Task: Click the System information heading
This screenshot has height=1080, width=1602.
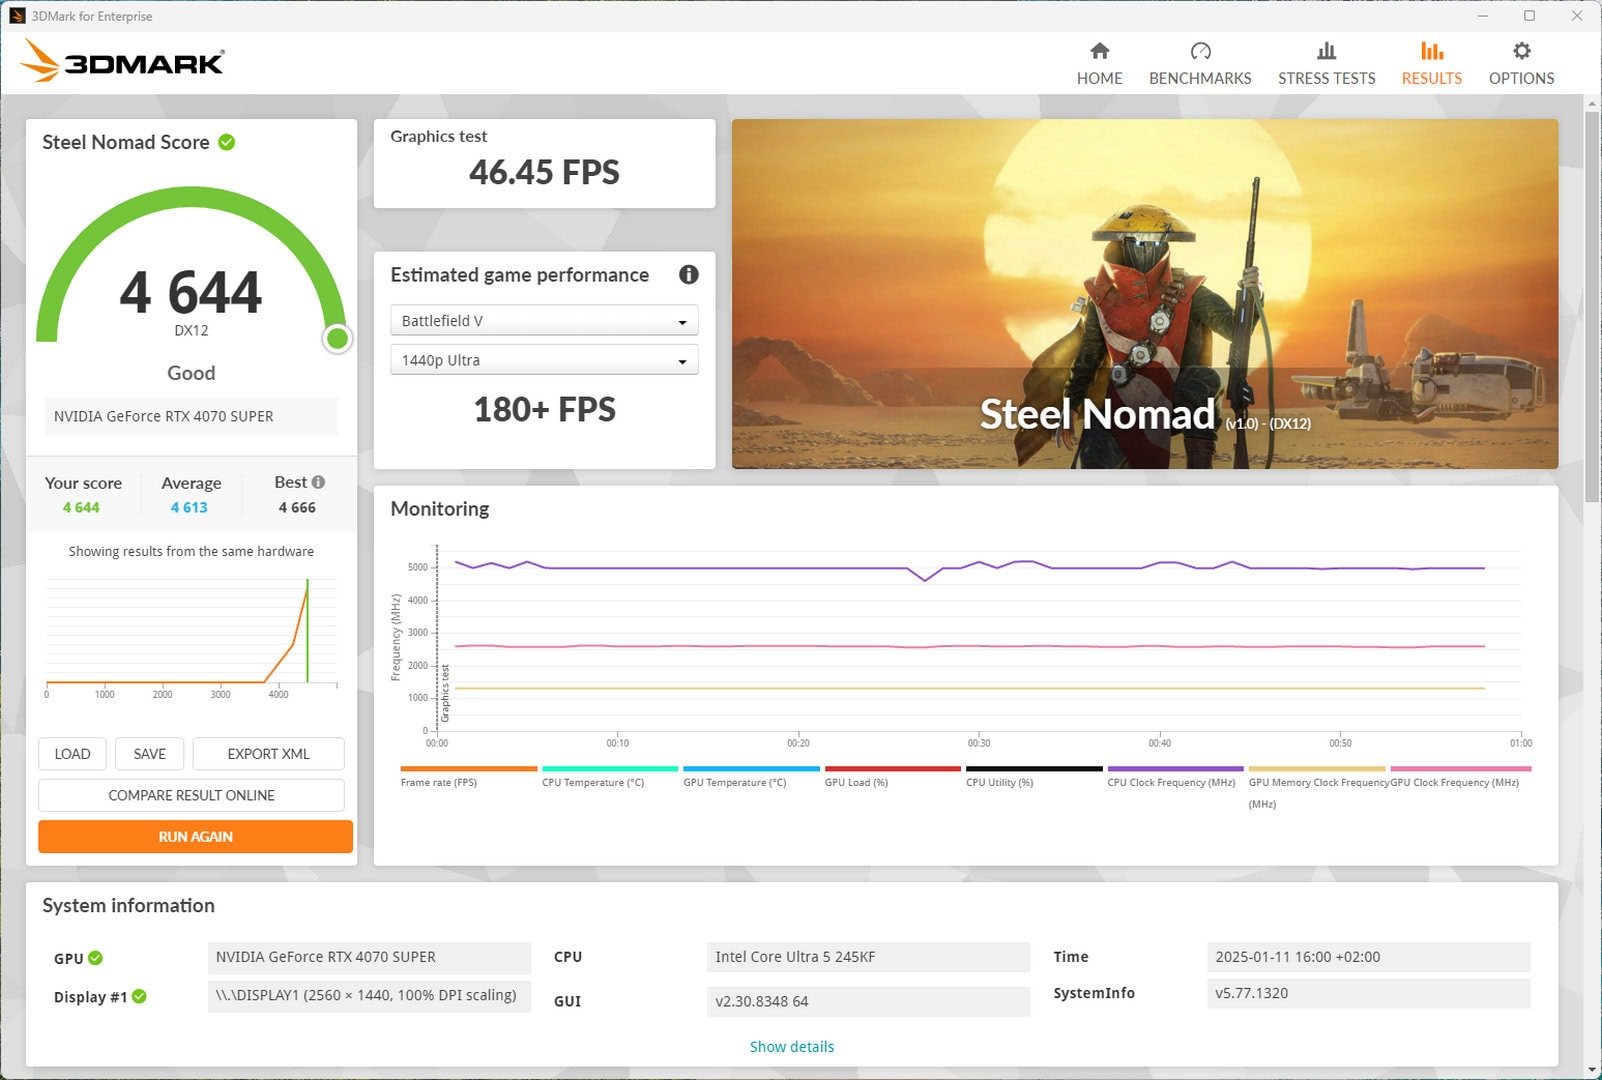Action: pyautogui.click(x=128, y=905)
